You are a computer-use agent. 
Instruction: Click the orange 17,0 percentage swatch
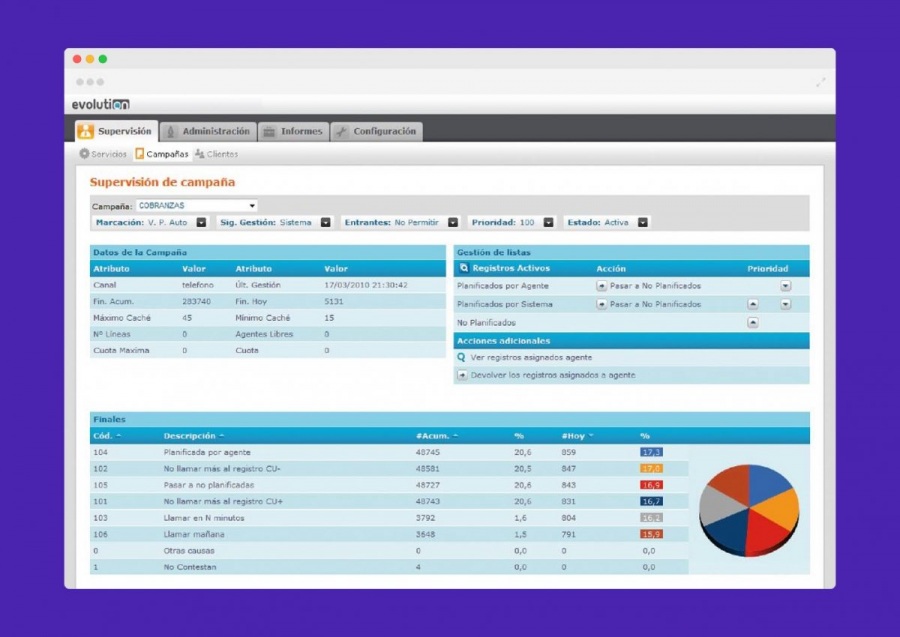click(651, 468)
